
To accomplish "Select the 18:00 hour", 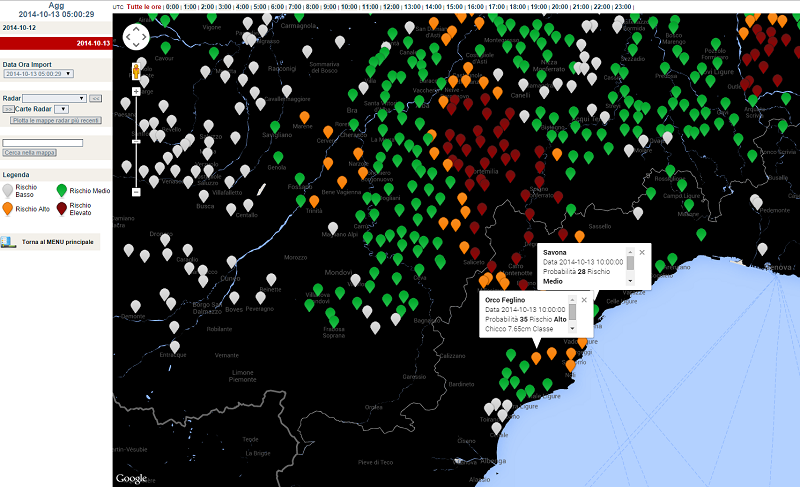I will point(517,7).
